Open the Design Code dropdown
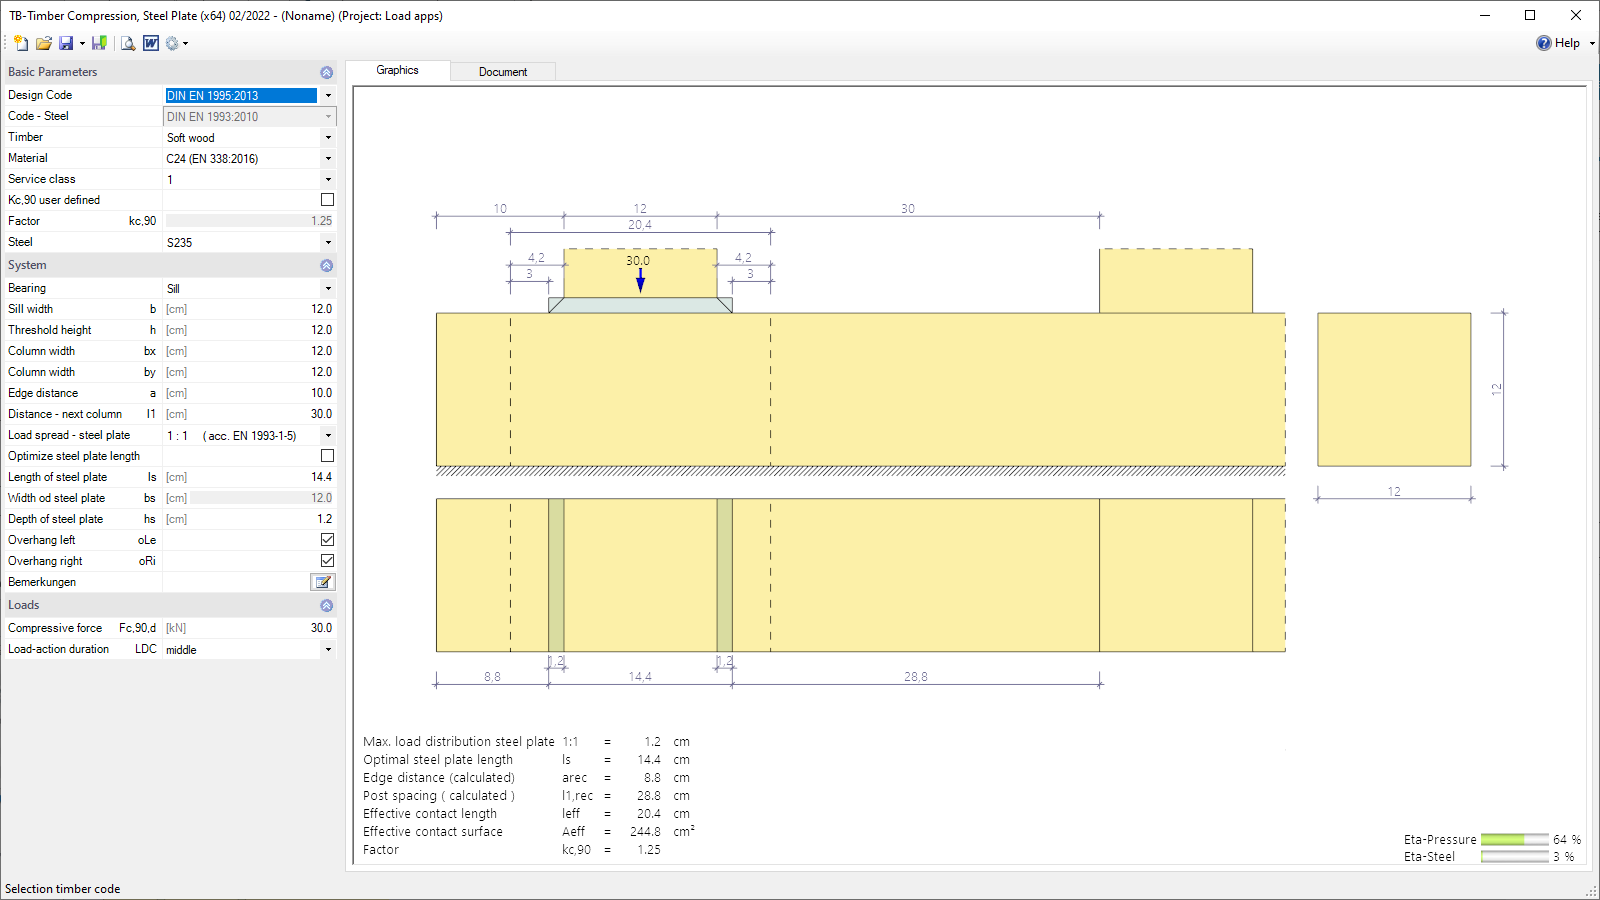Screen dimensions: 1600x900 (328, 96)
